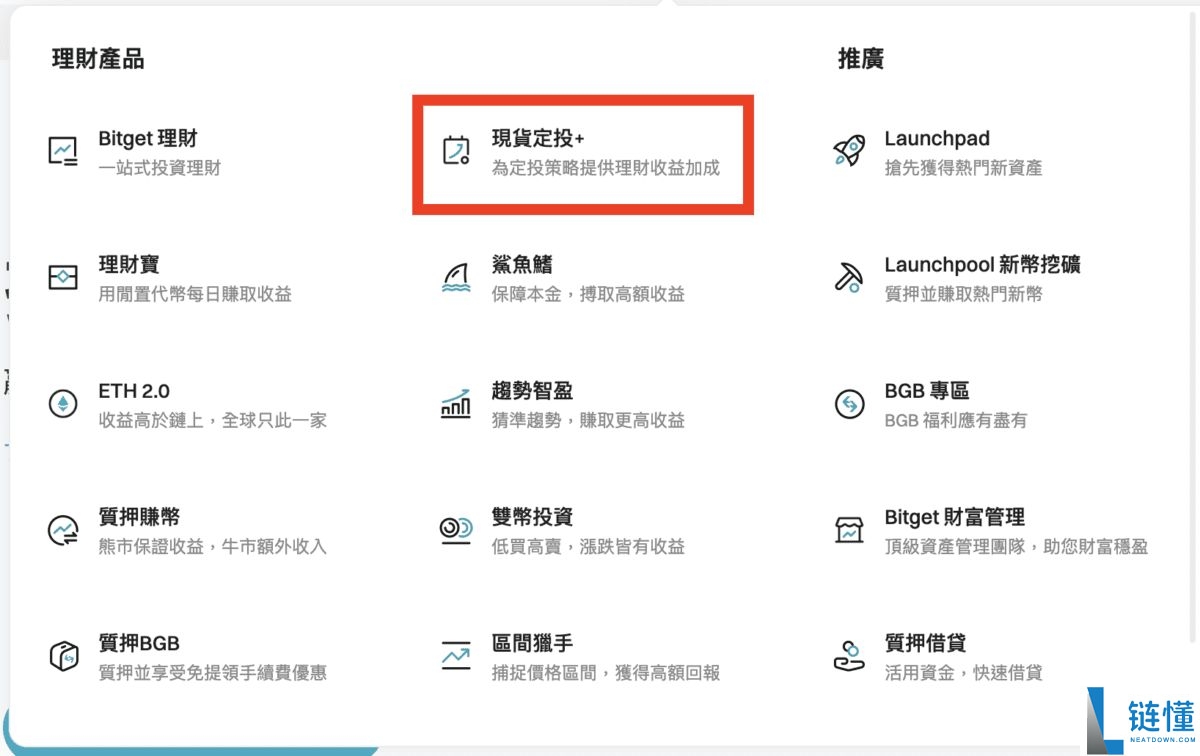Viewport: 1200px width, 756px height.
Task: Select the 區間獵手 range icon
Action: [457, 657]
